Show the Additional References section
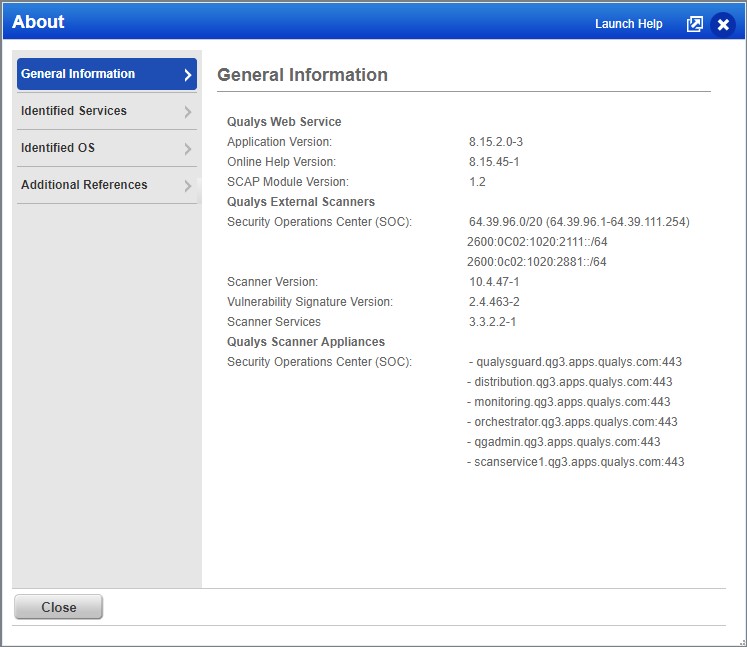Screen dimensions: 747x647 tap(84, 185)
